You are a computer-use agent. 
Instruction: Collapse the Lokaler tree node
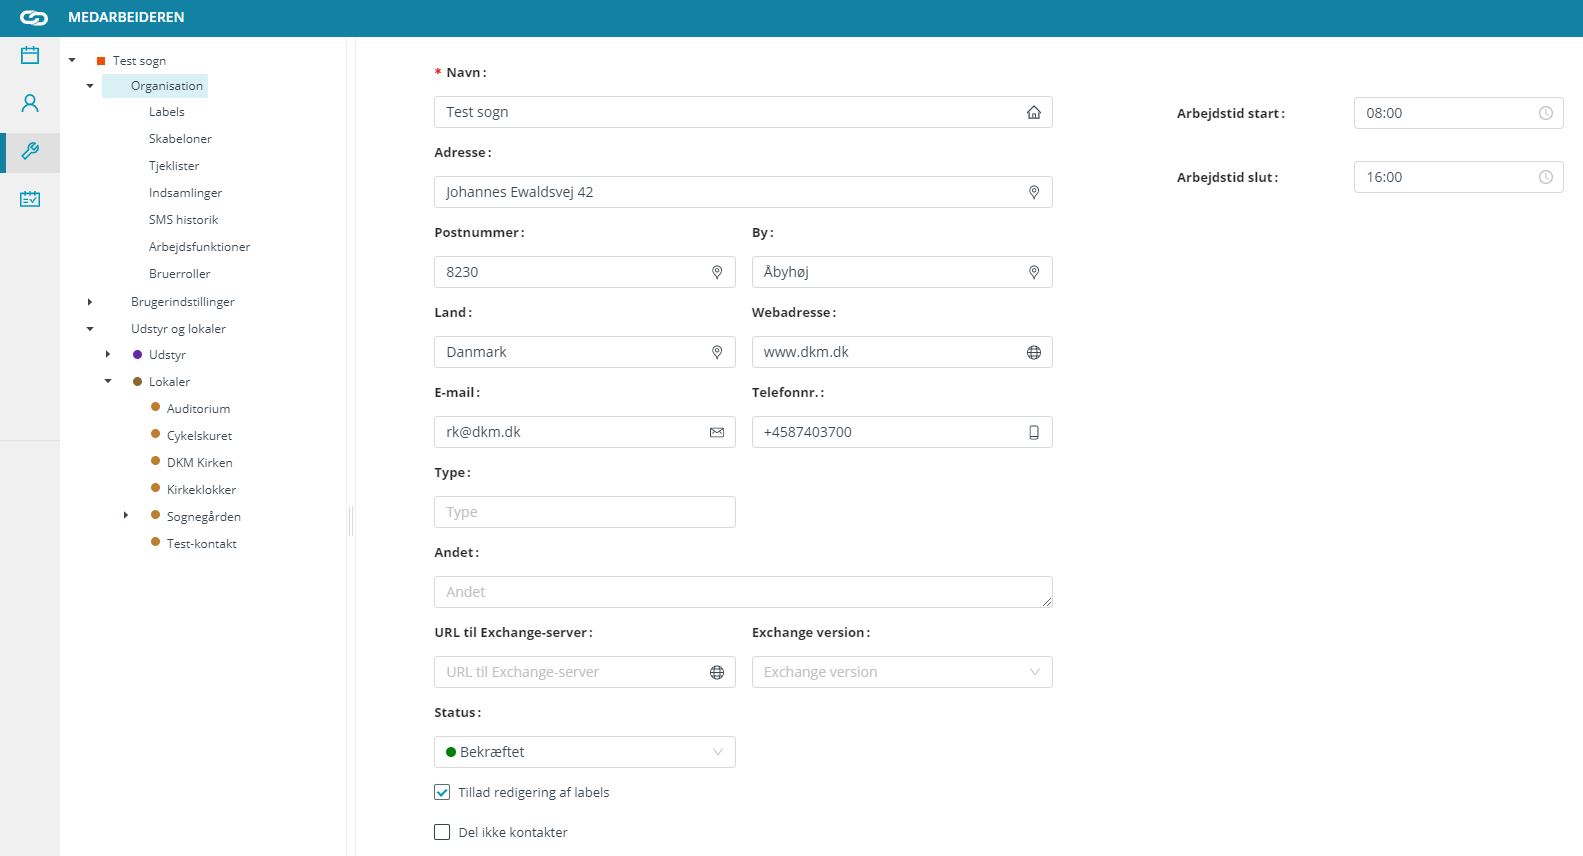click(108, 382)
